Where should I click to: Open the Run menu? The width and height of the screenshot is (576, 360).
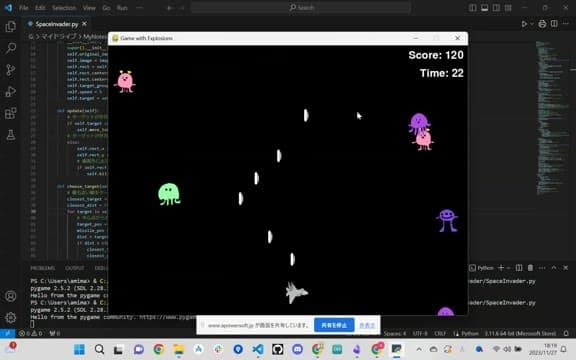tap(122, 8)
